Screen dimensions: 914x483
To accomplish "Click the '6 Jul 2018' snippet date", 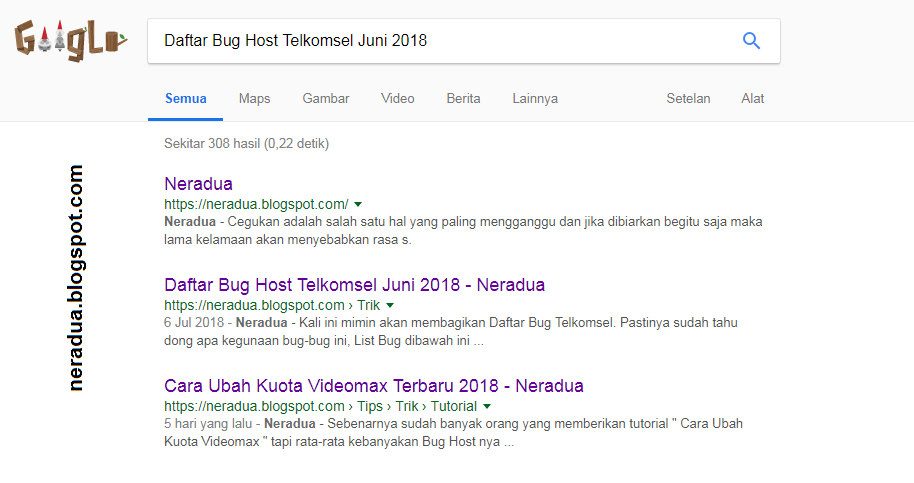I will tap(194, 323).
